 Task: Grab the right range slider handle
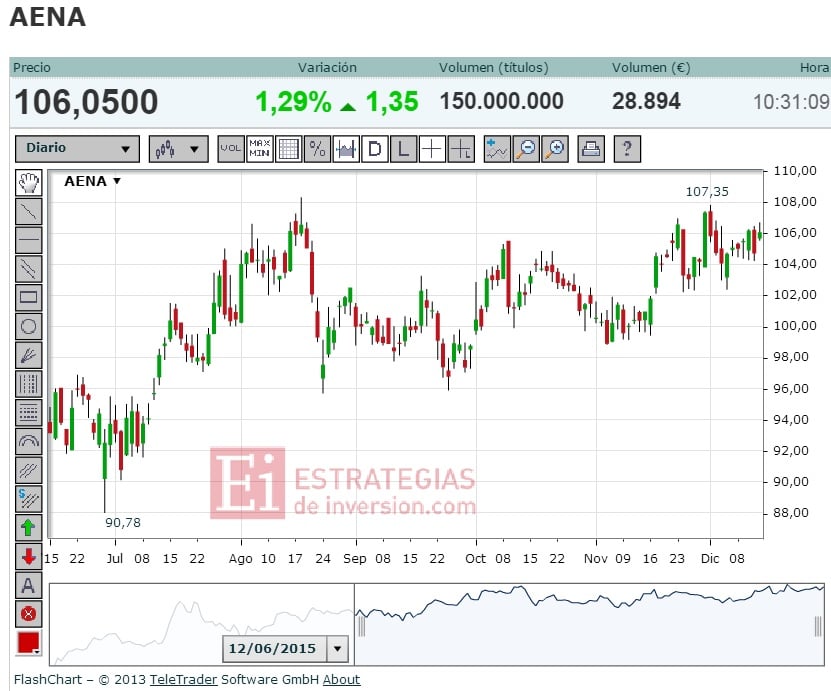click(x=818, y=626)
